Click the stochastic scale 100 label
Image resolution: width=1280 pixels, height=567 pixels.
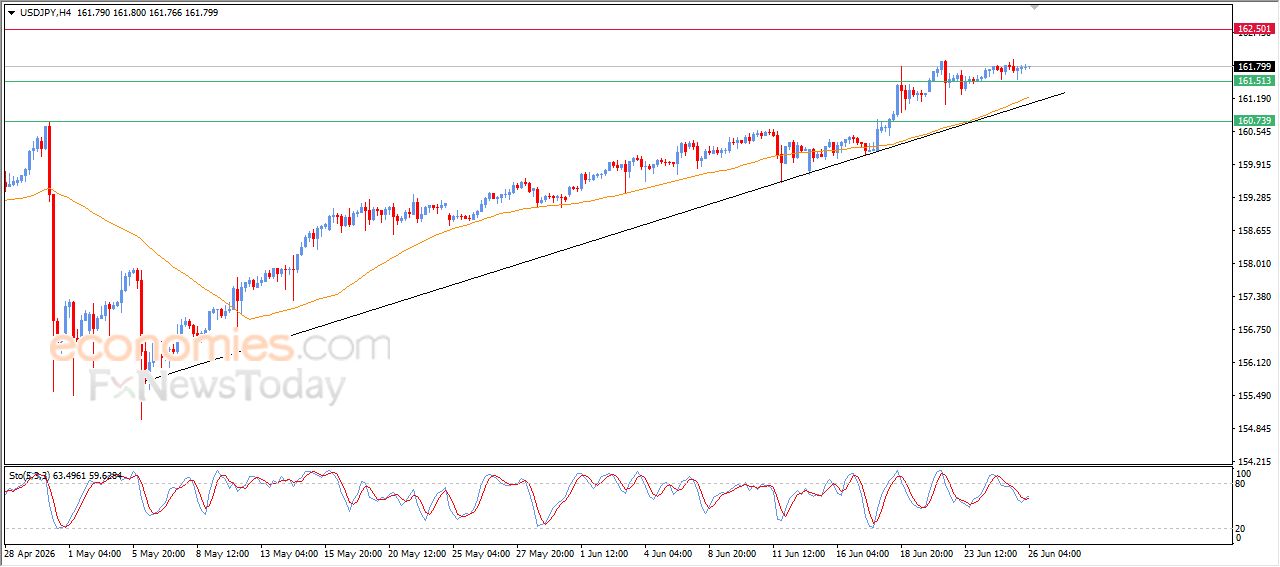point(1244,473)
